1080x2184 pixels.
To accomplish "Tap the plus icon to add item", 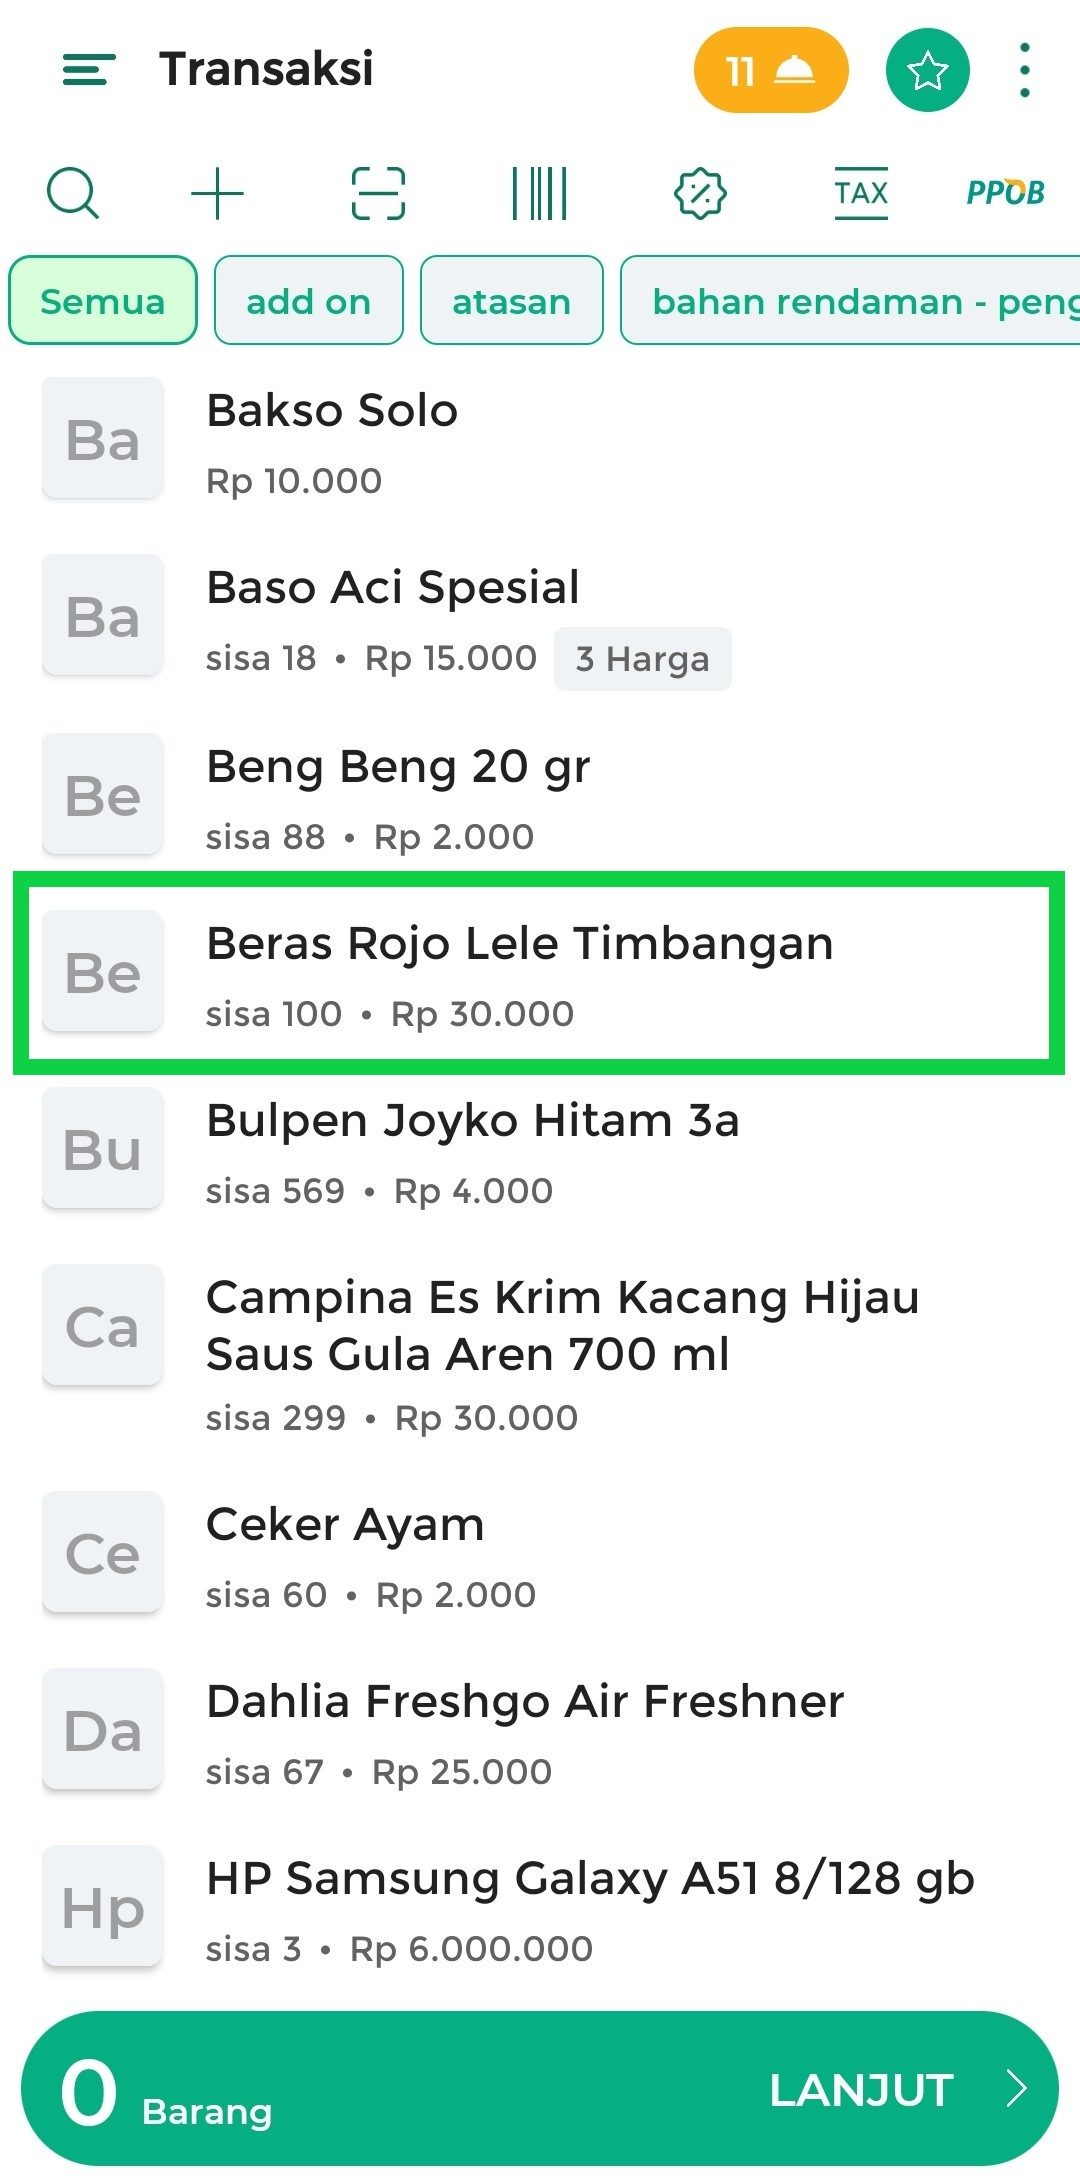I will tap(217, 193).
